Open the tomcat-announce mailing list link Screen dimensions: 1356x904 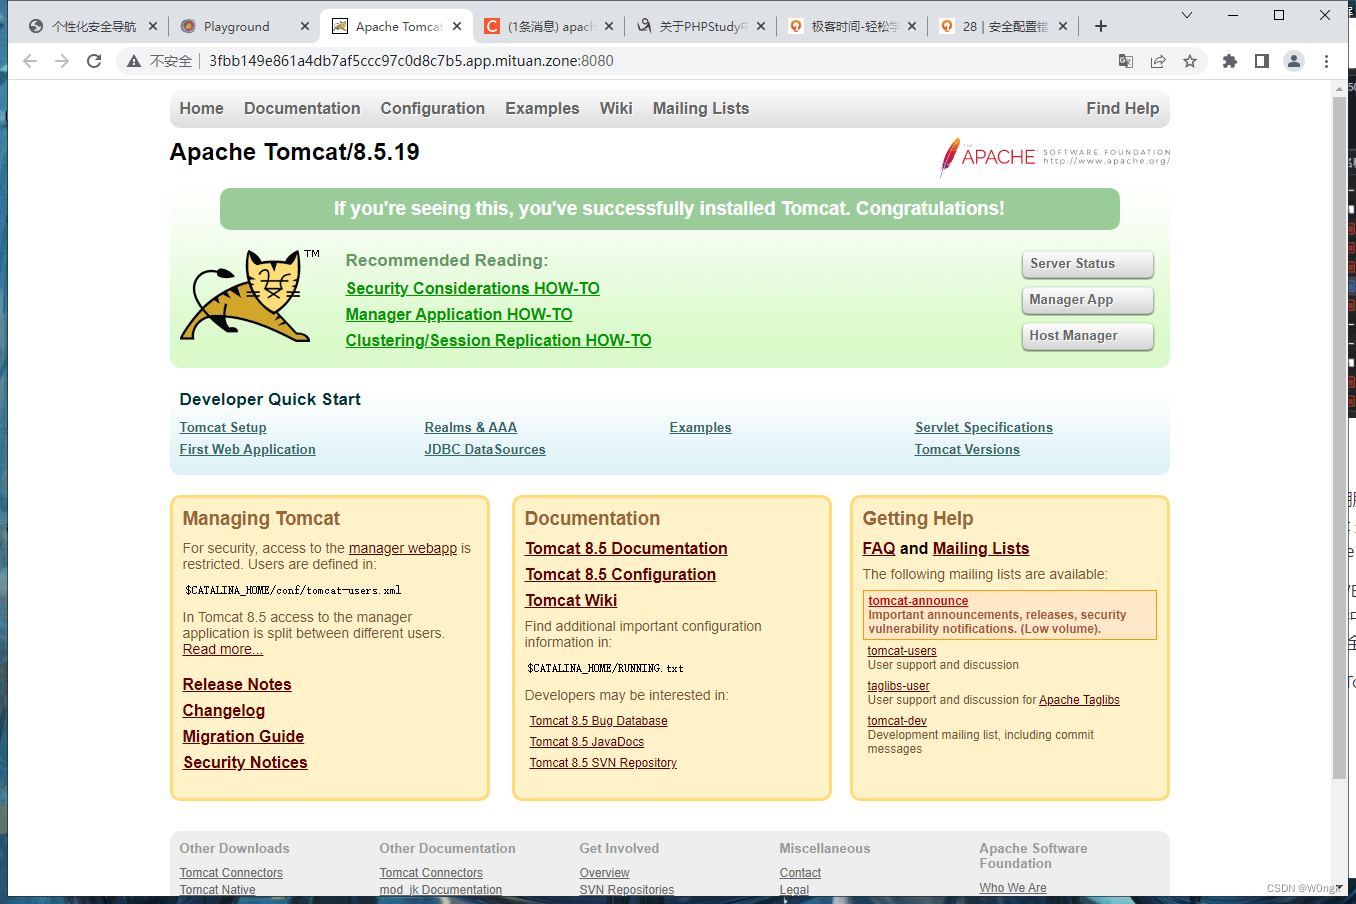(x=918, y=601)
